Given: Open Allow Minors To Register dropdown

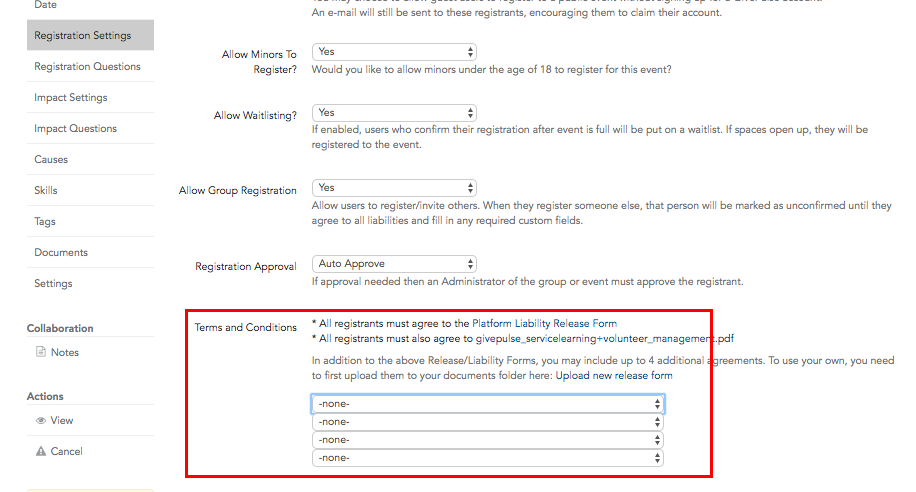Looking at the screenshot, I should [394, 52].
